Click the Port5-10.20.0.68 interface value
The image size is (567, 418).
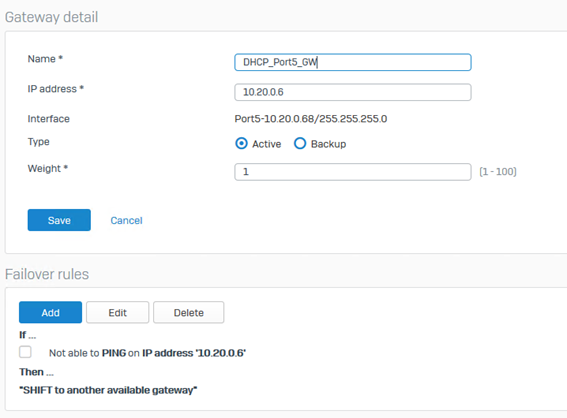pos(311,119)
